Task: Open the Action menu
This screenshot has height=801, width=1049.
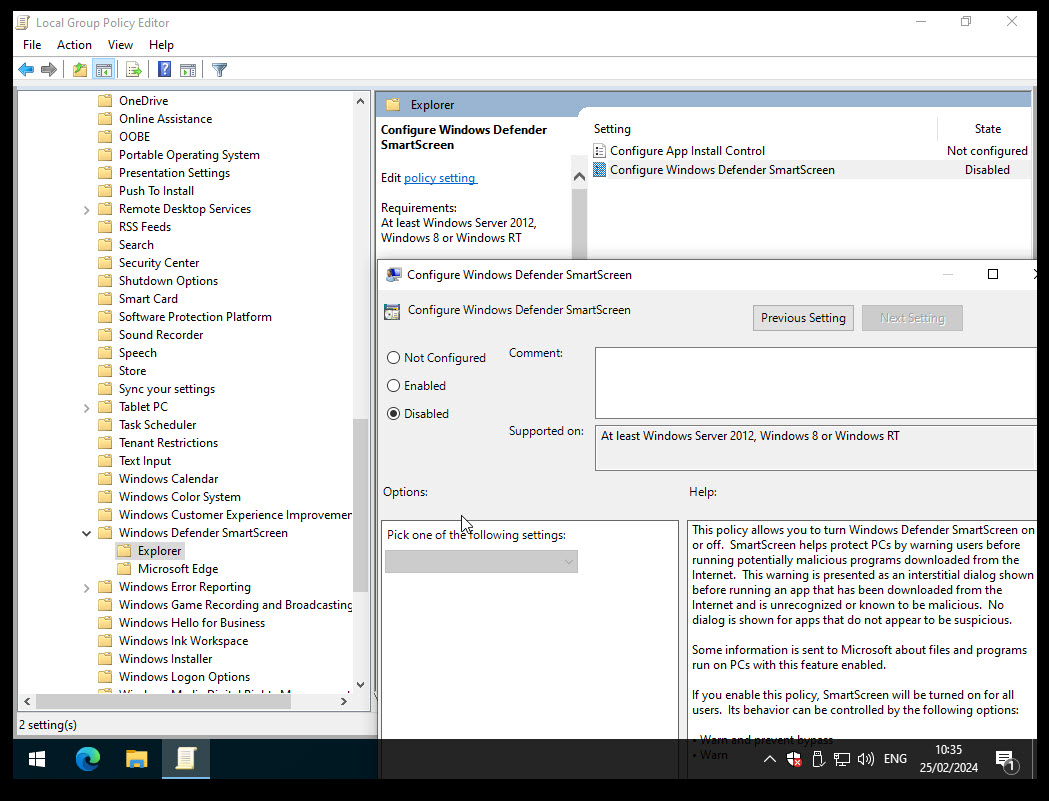Action: (74, 44)
